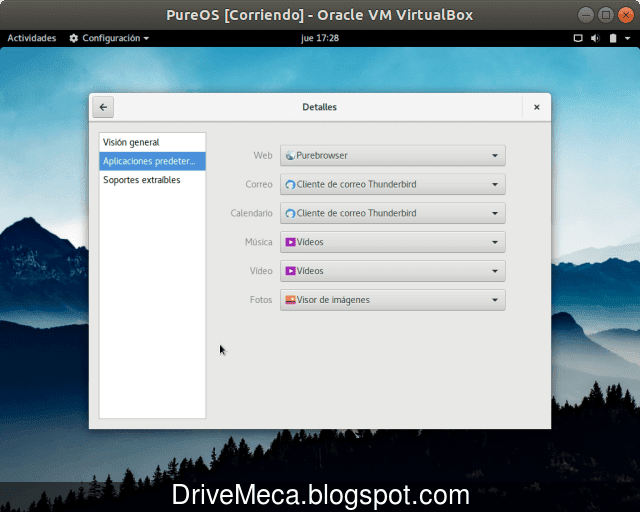This screenshot has width=640, height=512.
Task: Expand the system menu arrow
Action: coord(627,38)
